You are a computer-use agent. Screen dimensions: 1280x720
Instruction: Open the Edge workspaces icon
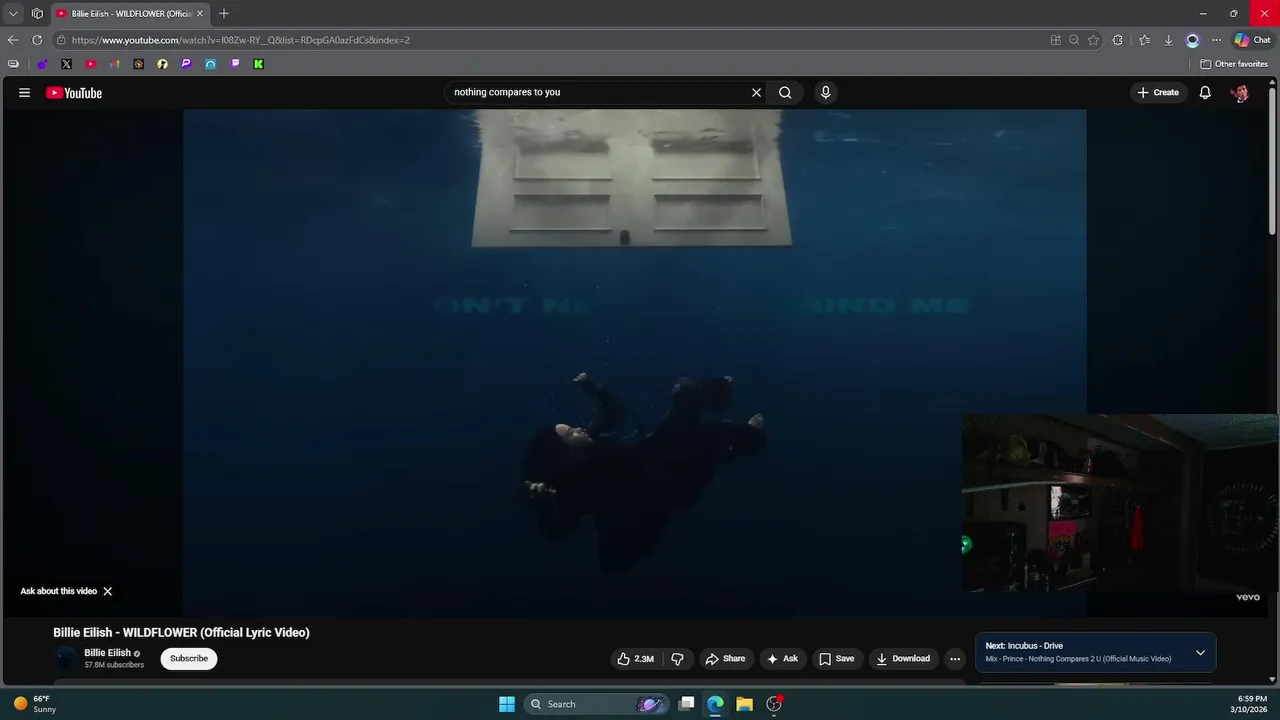click(x=37, y=14)
